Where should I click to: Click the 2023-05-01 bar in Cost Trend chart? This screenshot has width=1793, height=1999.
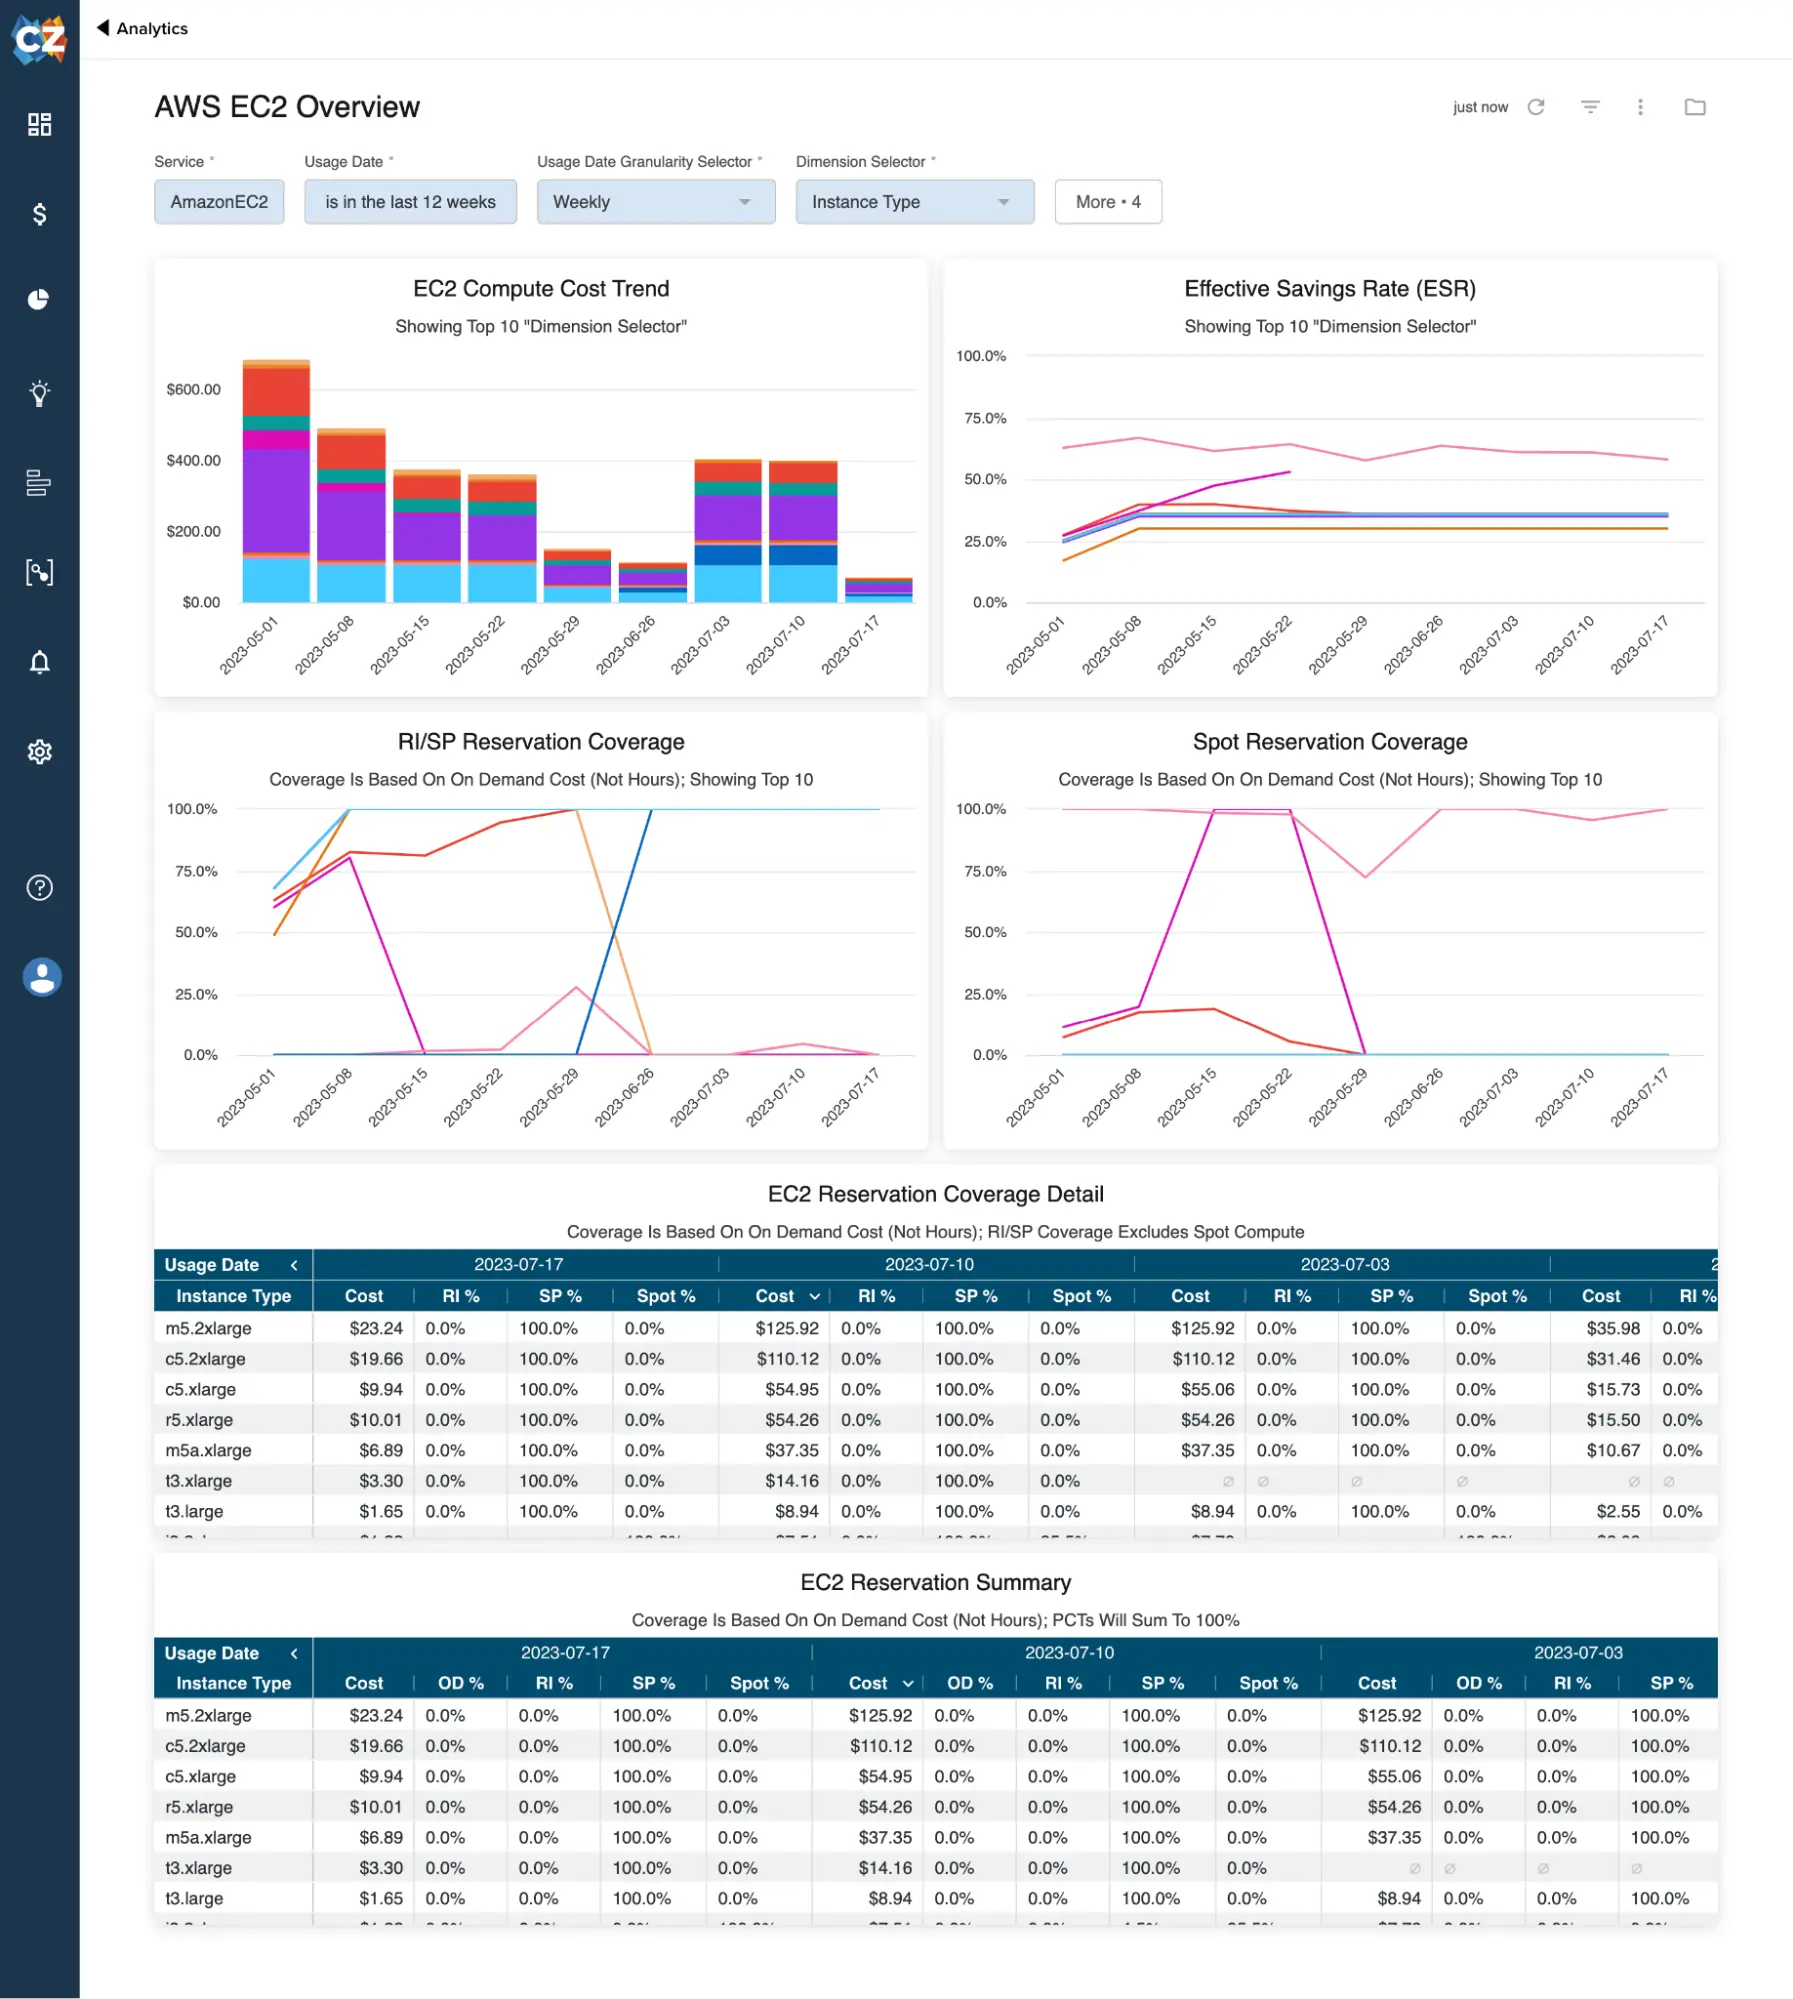point(276,481)
